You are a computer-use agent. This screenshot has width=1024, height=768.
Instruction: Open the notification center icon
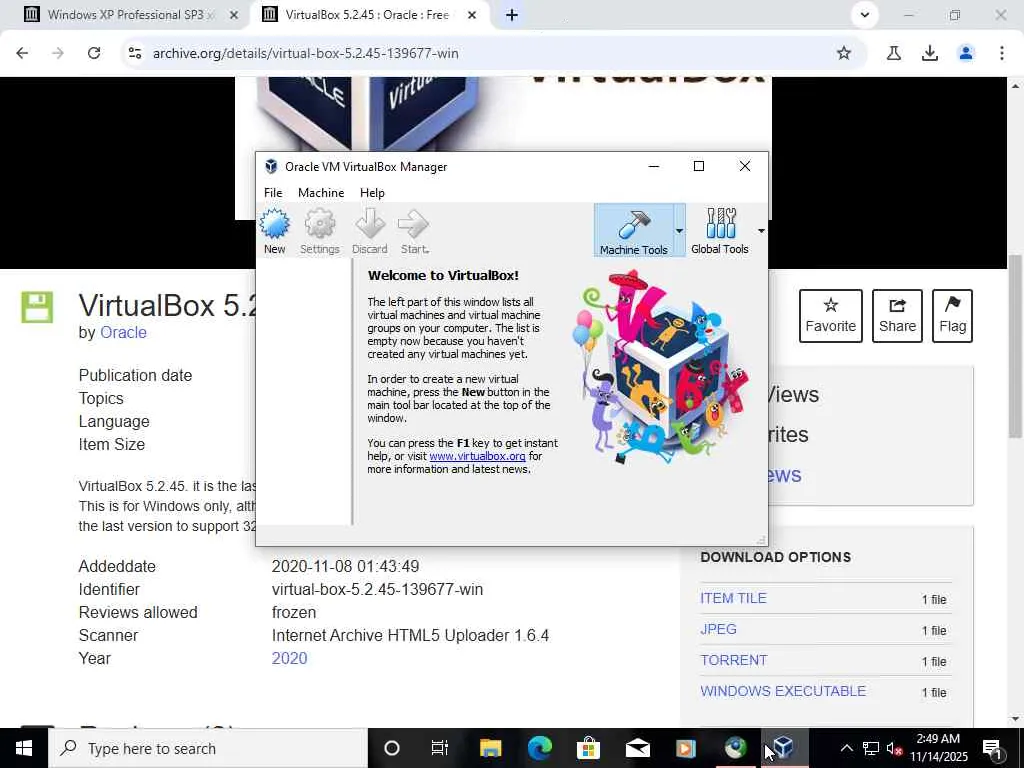pos(993,748)
